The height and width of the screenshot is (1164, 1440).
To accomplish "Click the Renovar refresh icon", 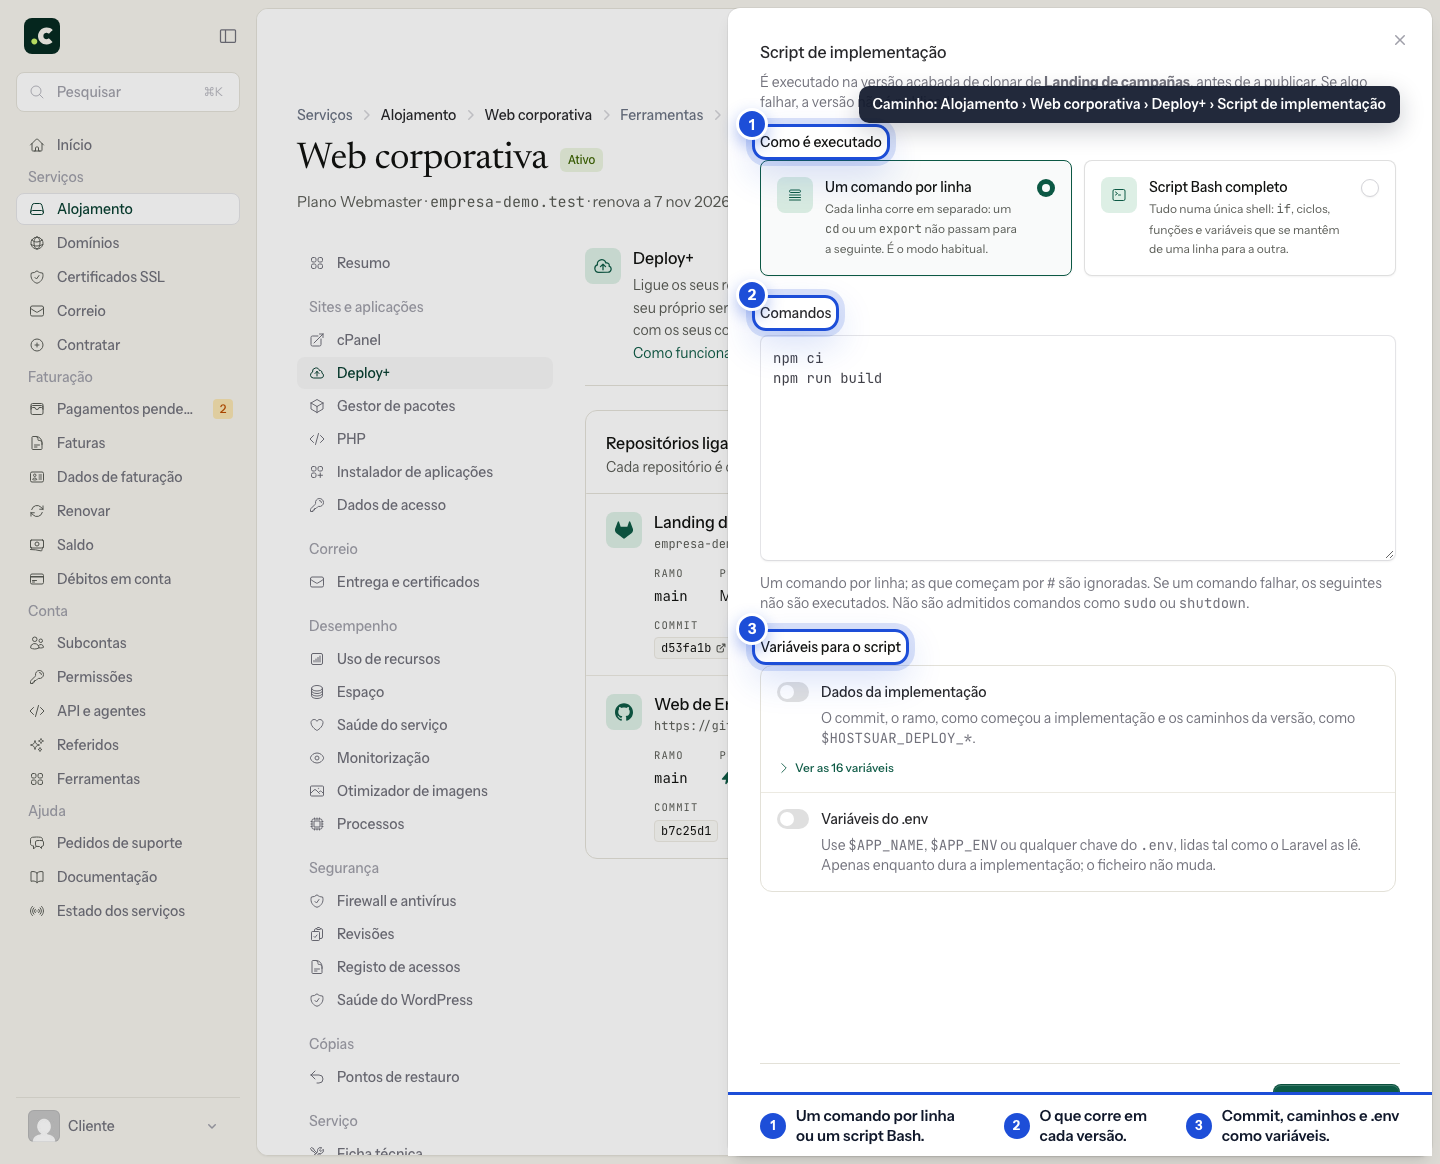I will [37, 511].
